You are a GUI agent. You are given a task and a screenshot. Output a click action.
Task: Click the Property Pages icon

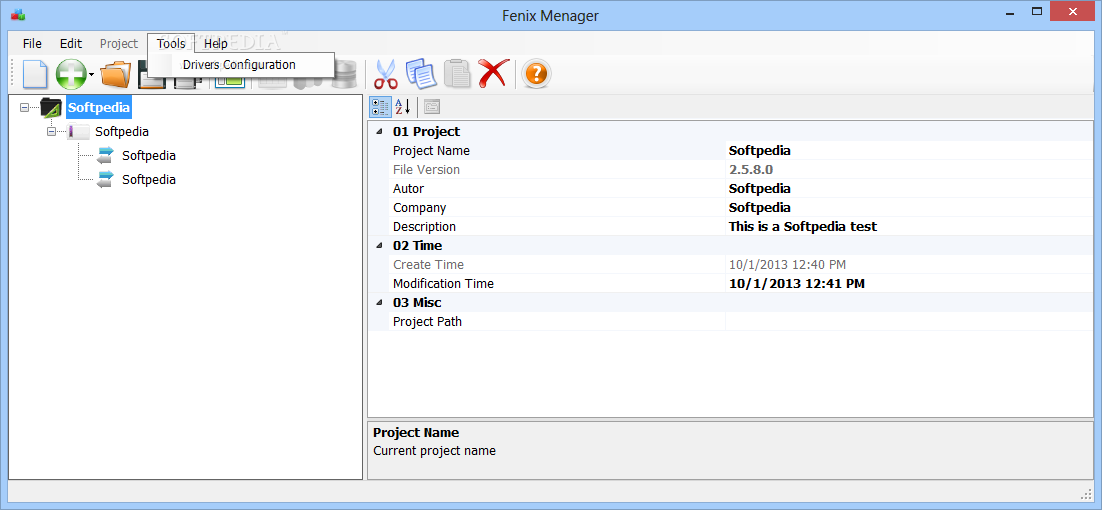pos(432,107)
